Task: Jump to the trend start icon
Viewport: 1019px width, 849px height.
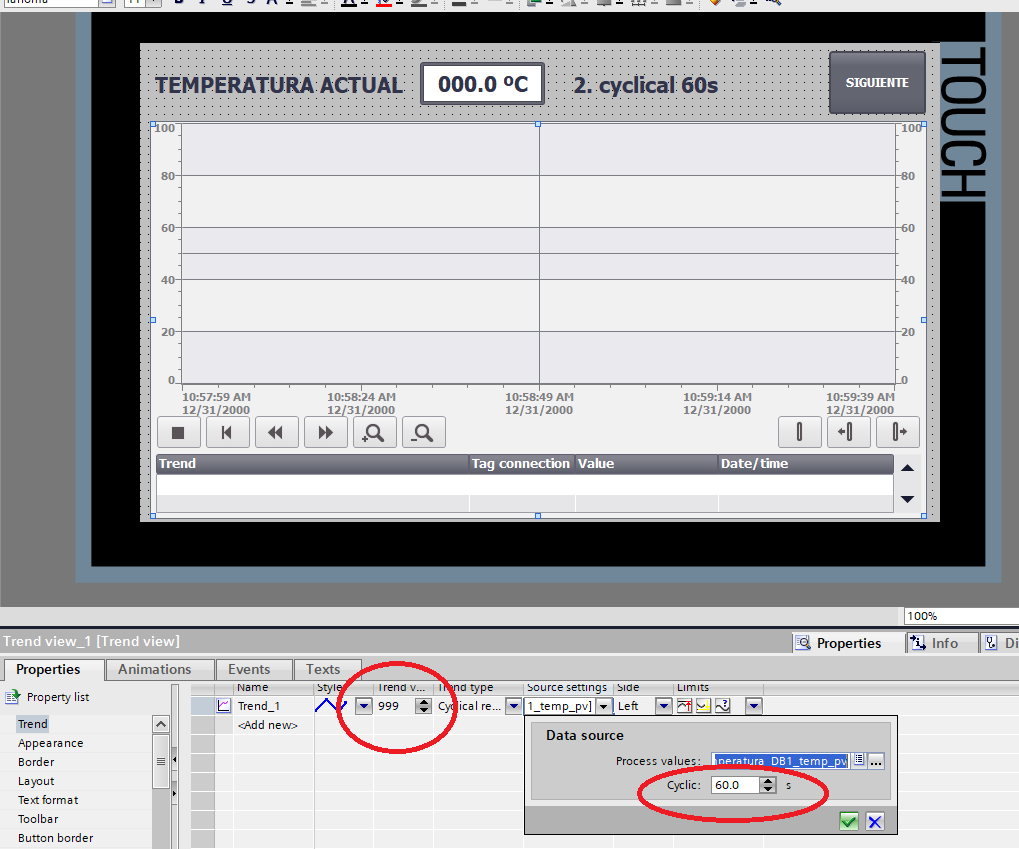Action: point(227,432)
